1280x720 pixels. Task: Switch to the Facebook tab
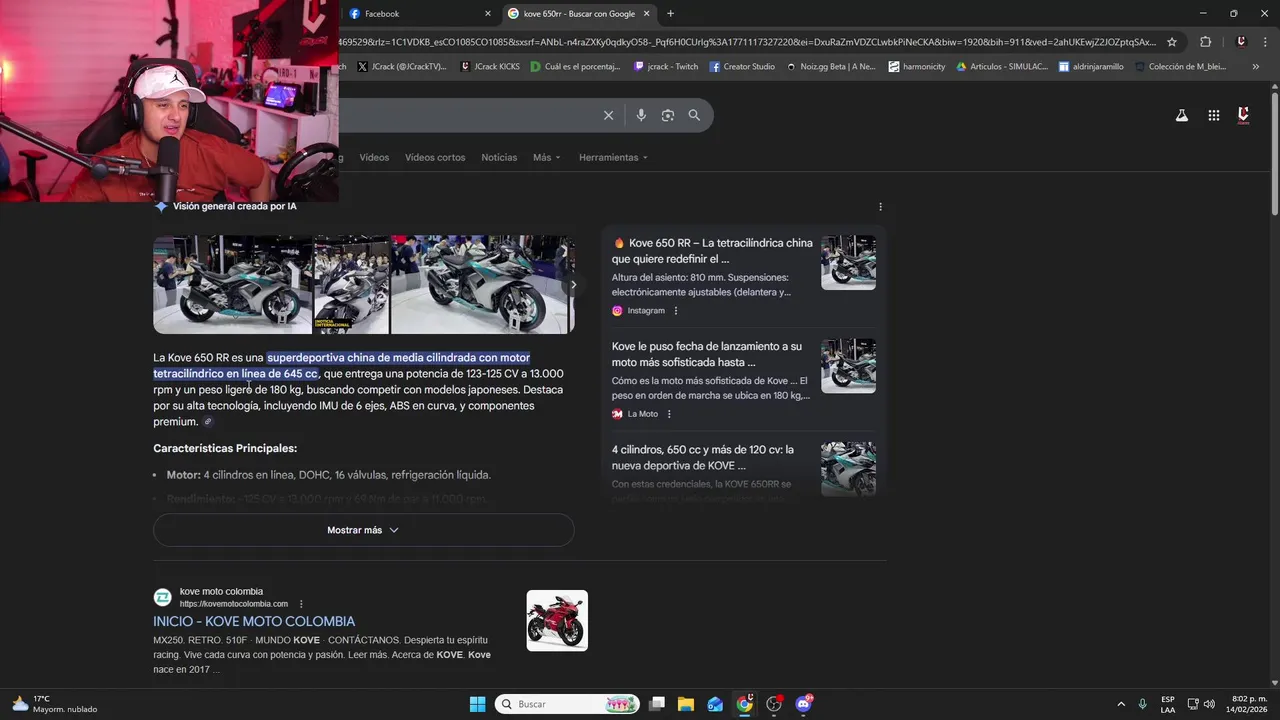pyautogui.click(x=418, y=14)
